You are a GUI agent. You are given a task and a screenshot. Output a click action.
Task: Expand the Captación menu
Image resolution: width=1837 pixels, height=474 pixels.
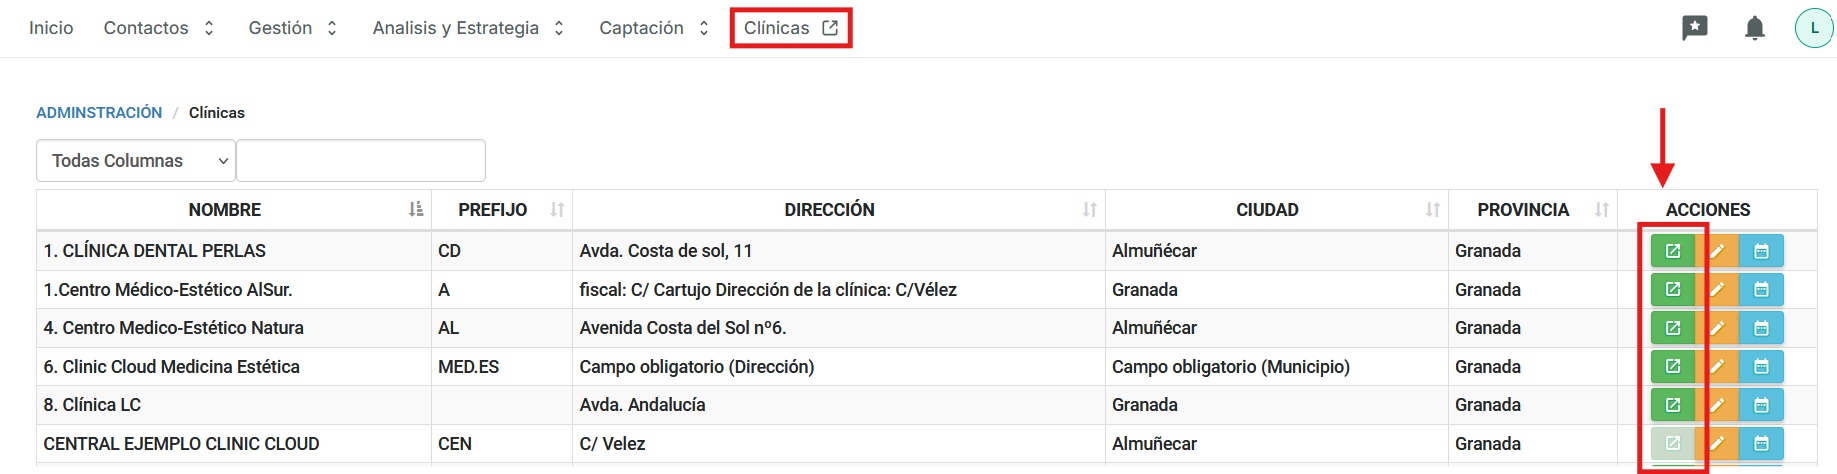tap(654, 28)
